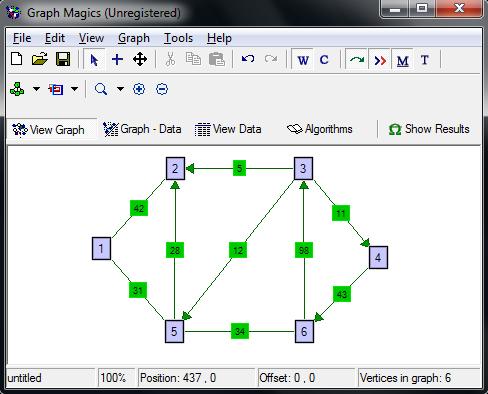Toggle the W weights display
This screenshot has height=394, width=488.
(x=302, y=60)
